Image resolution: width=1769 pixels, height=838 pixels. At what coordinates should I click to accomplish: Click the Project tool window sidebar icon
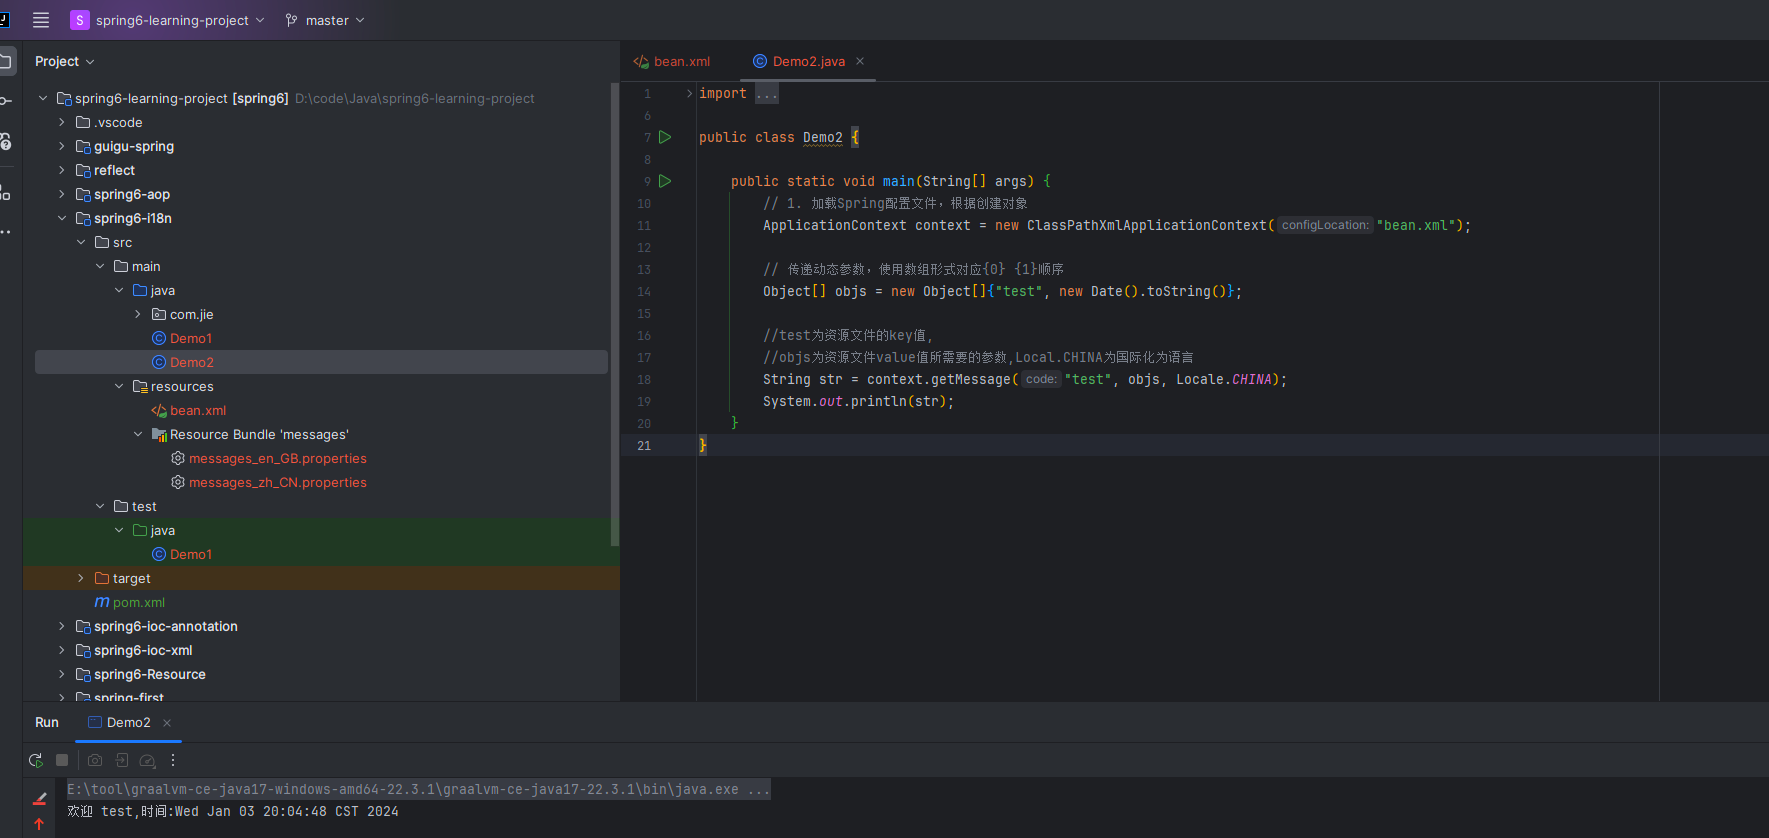point(6,61)
